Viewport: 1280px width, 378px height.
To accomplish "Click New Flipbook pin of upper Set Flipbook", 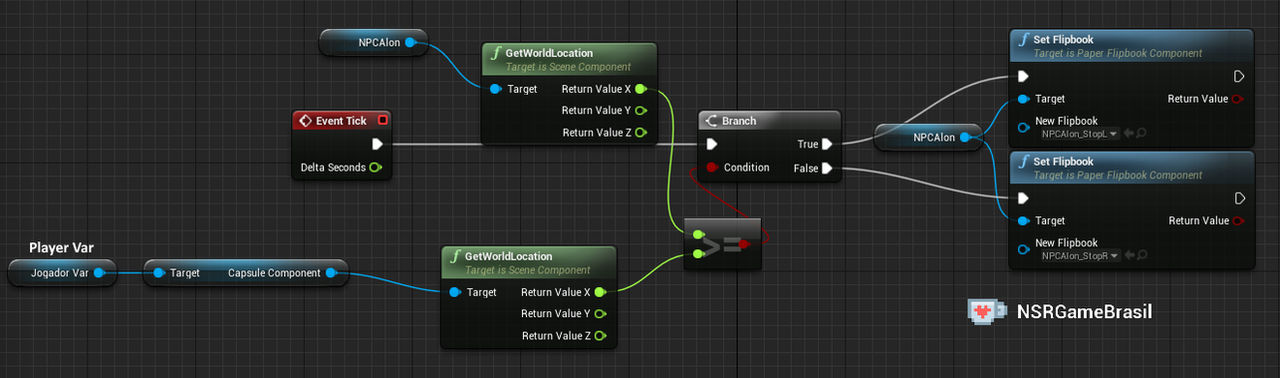I will (1023, 127).
